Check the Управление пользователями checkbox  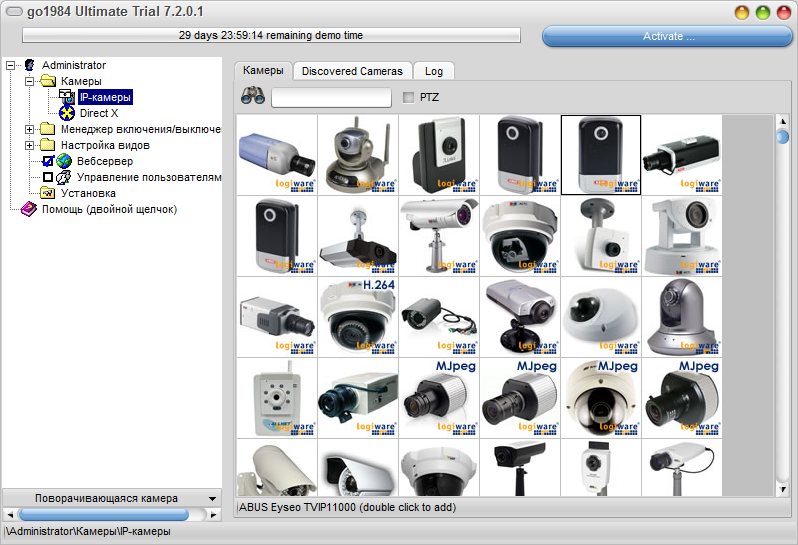pyautogui.click(x=48, y=177)
